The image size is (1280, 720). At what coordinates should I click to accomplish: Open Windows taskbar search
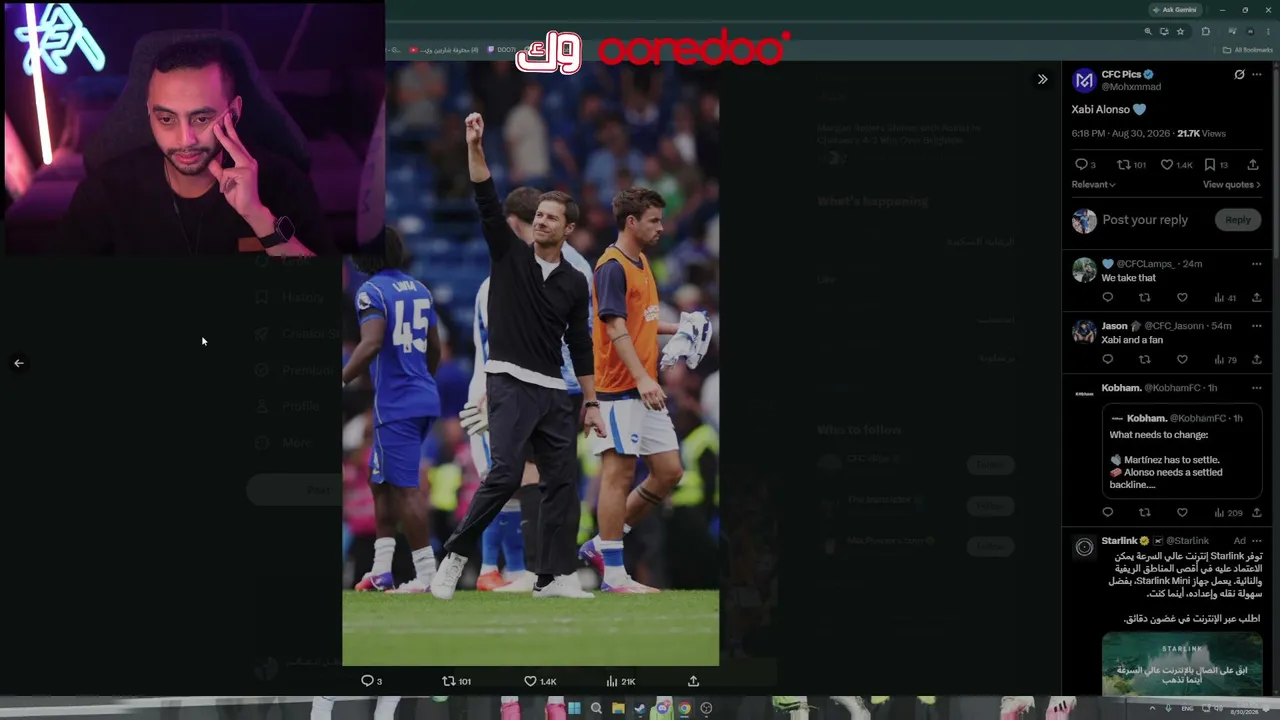coord(596,709)
